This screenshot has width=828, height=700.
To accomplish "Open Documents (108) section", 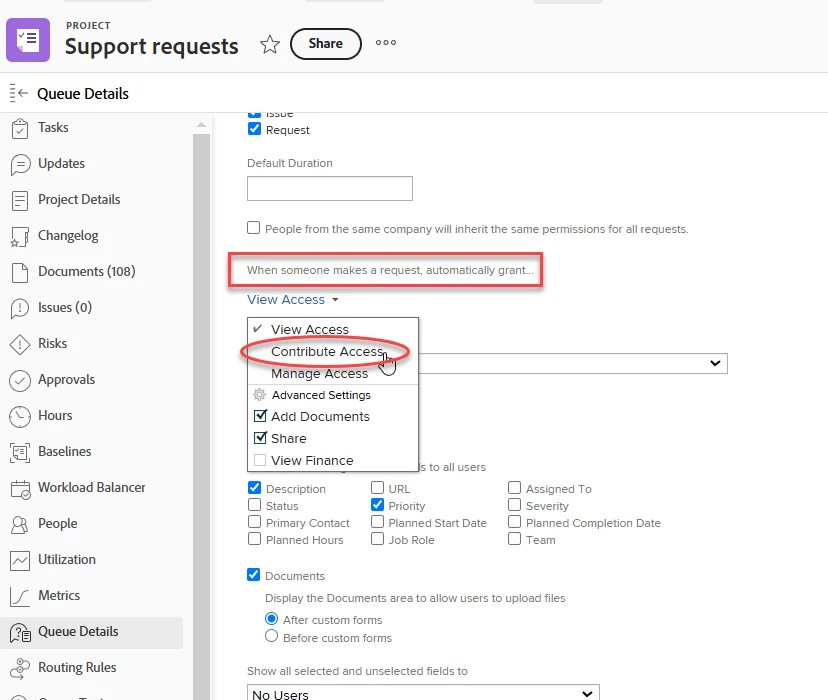I will coord(87,271).
